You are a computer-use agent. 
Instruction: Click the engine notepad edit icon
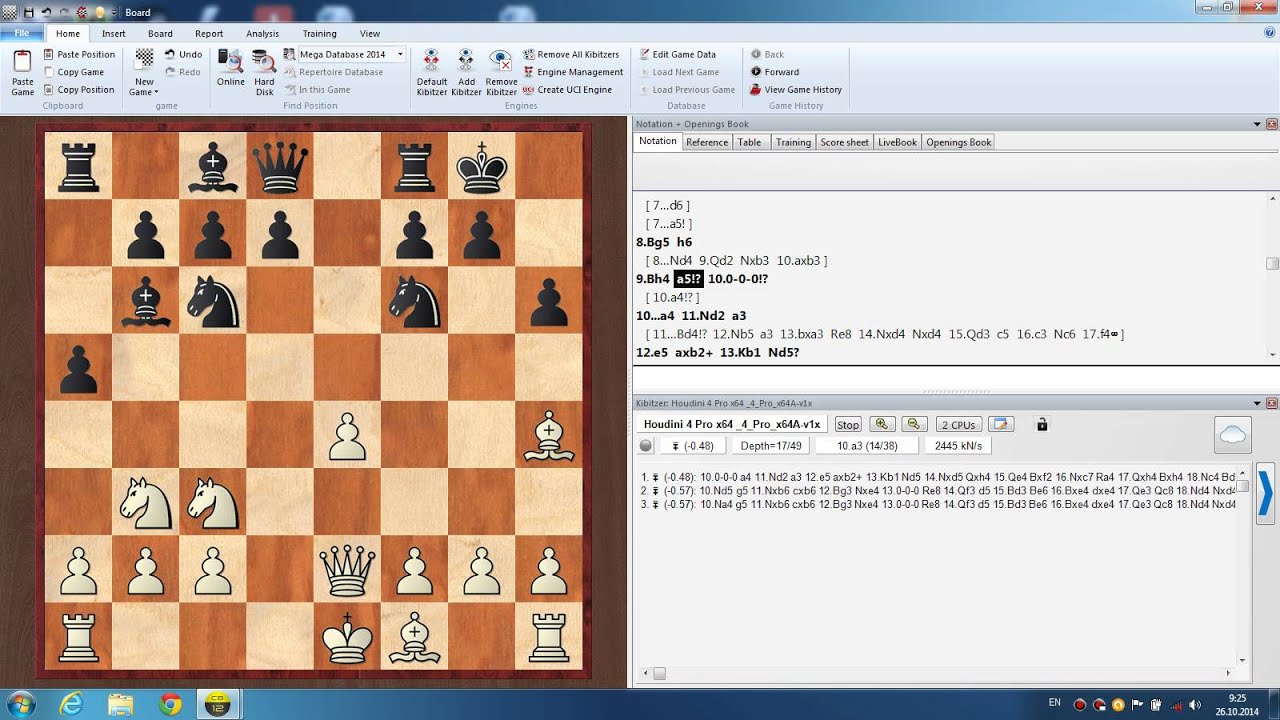(1002, 425)
